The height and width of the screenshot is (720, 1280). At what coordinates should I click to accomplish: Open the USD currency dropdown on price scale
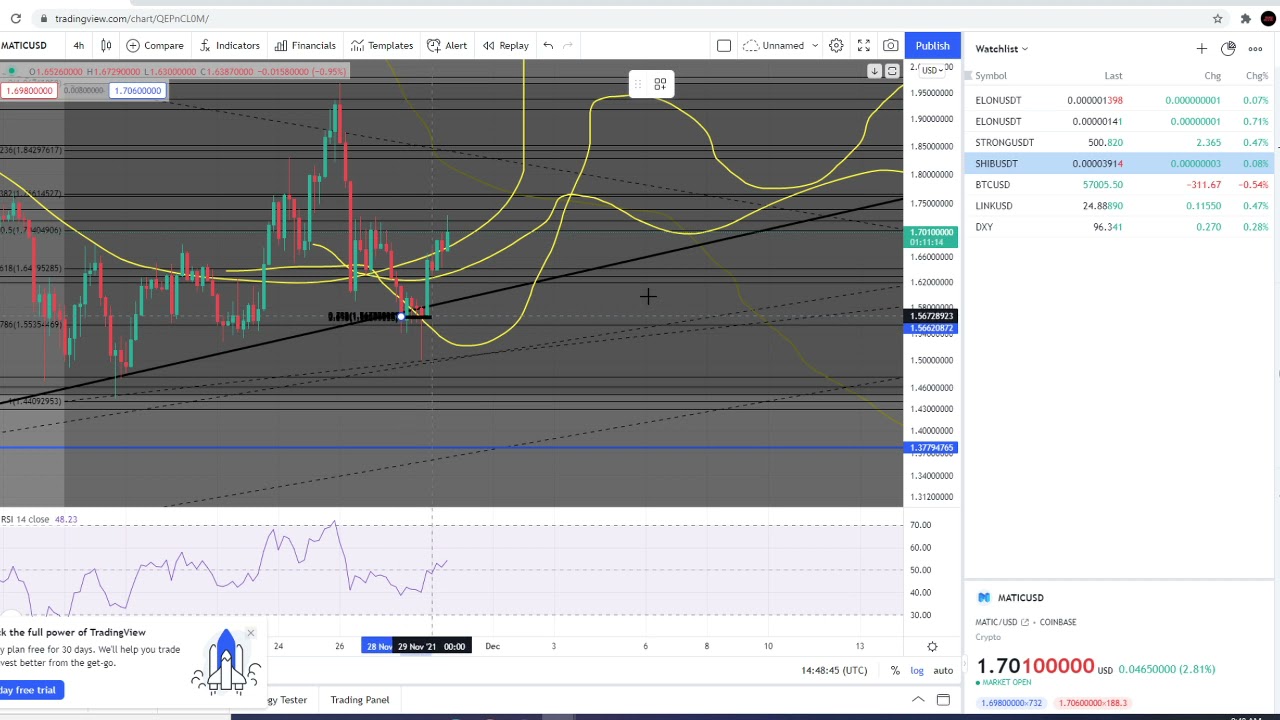[x=934, y=70]
